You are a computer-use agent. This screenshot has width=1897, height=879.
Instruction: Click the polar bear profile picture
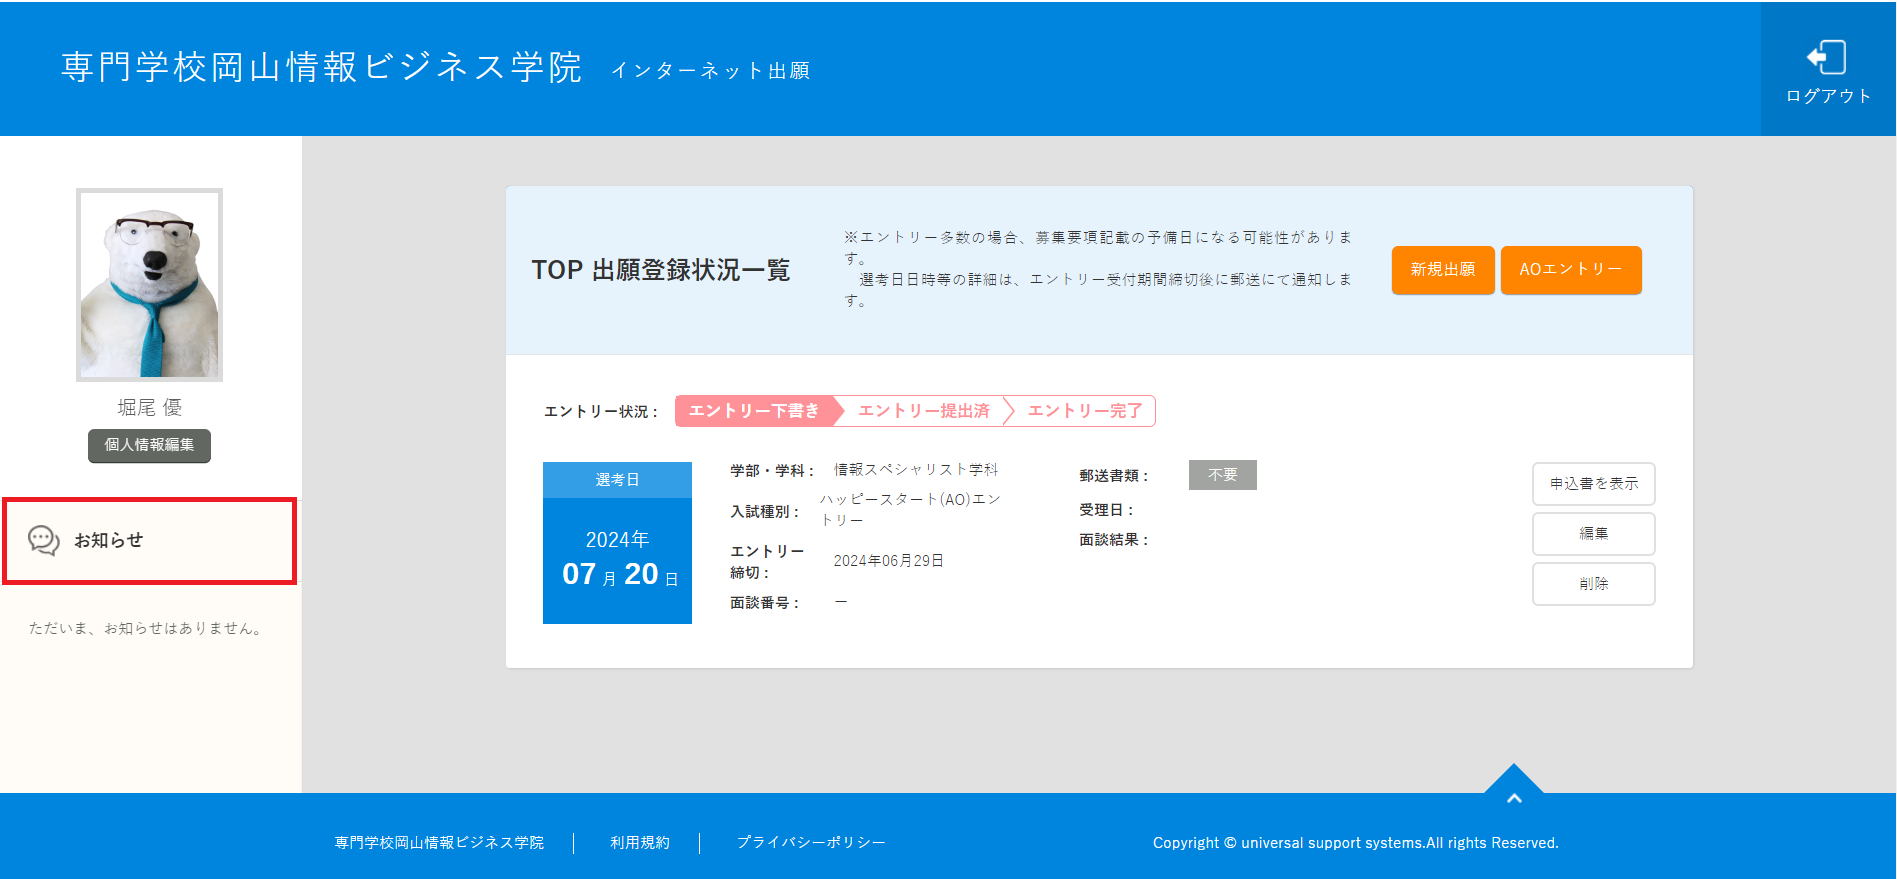tap(150, 285)
